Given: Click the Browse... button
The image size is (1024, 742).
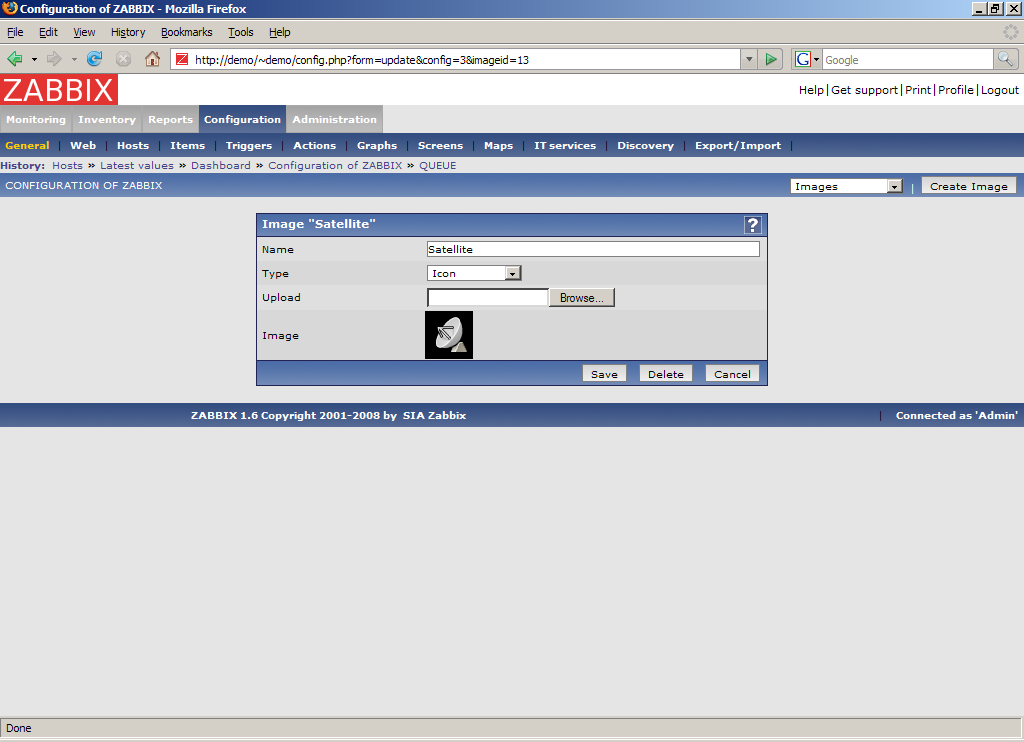Looking at the screenshot, I should point(581,298).
